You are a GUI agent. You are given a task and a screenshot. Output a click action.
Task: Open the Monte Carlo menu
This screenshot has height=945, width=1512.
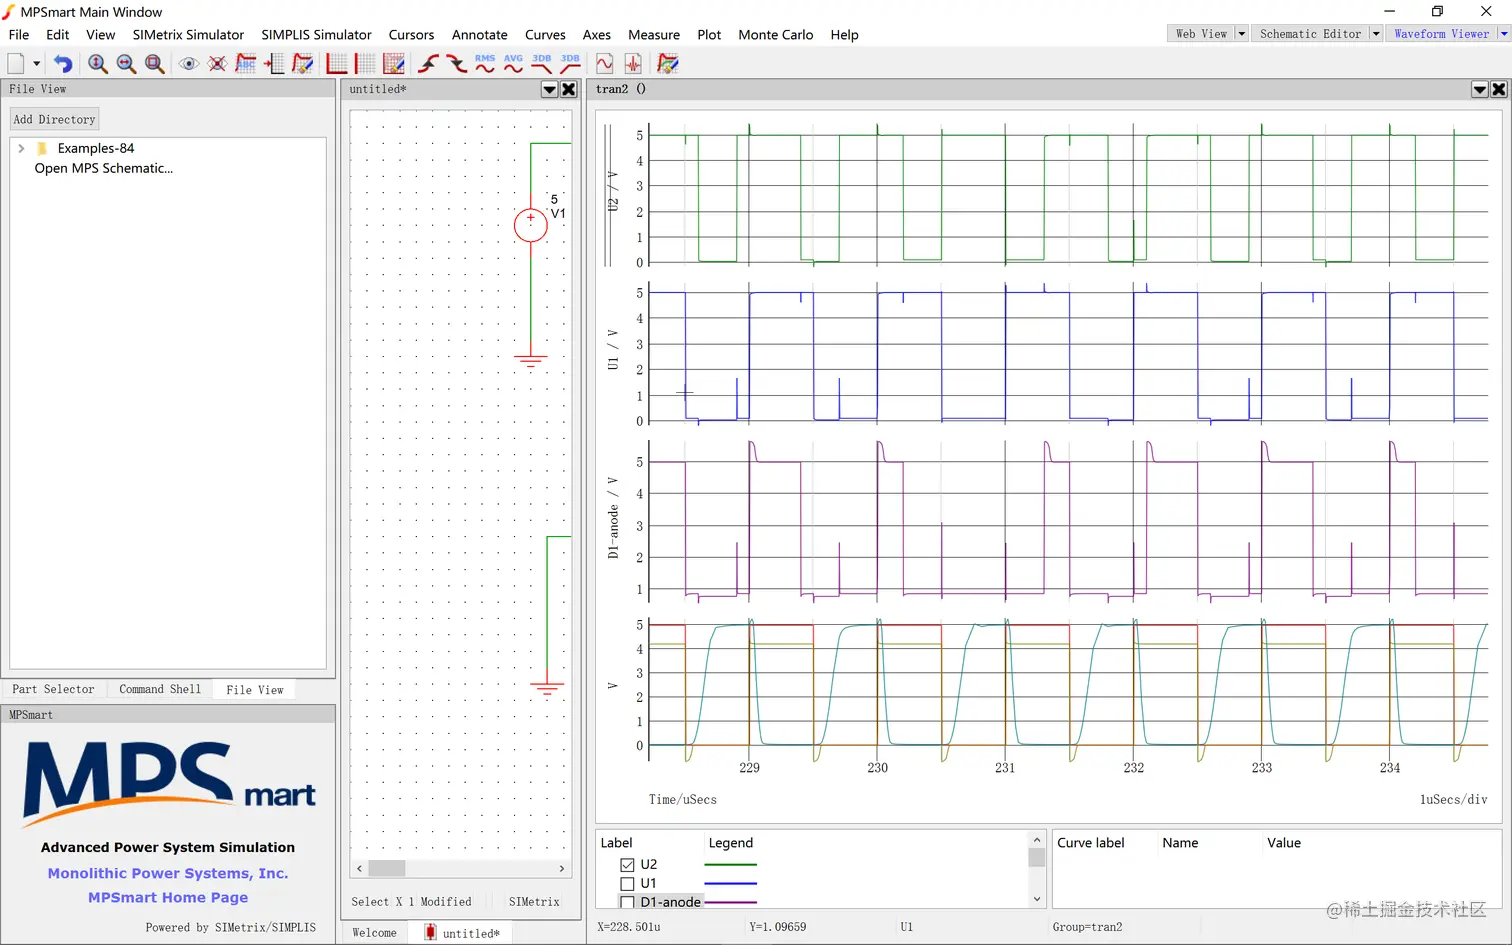click(776, 34)
